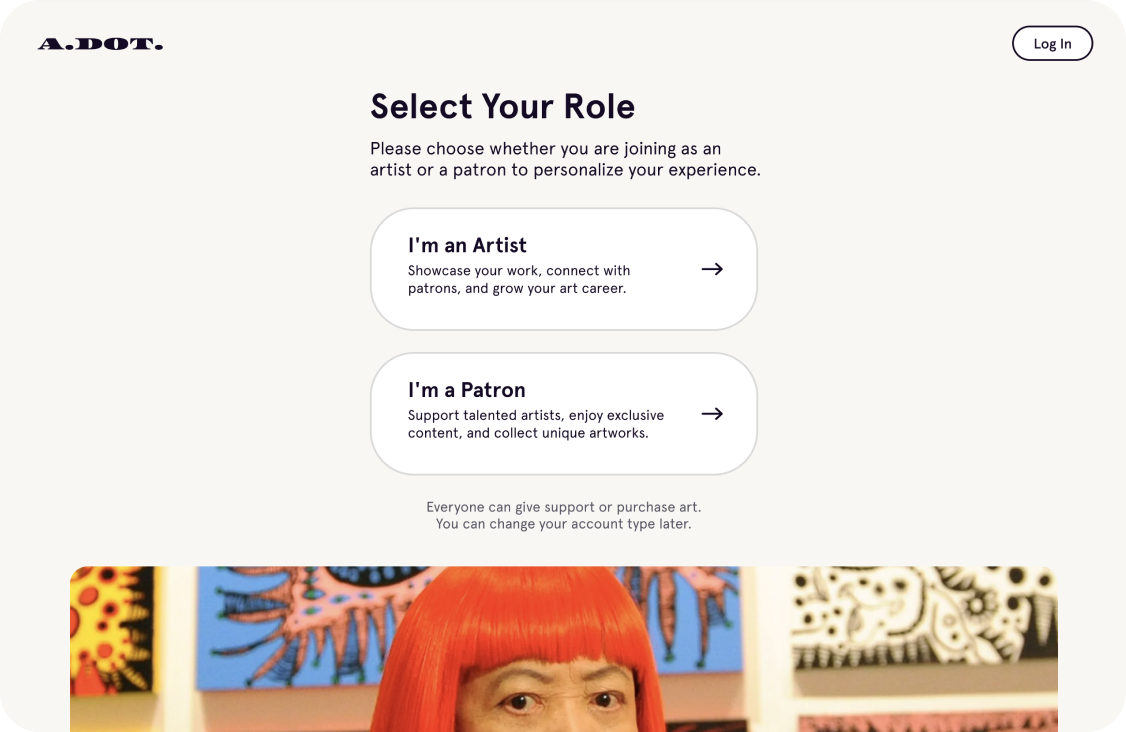Click the arrow on the Artist card
Viewport: 1126px width, 732px height.
click(x=712, y=269)
